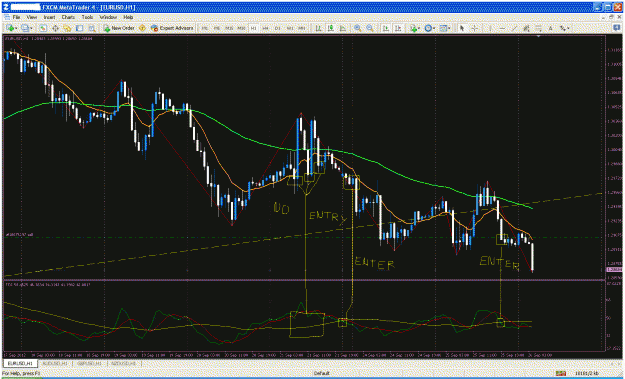Switch to the W1 timeframe
The height and width of the screenshot is (379, 625).
[290, 28]
